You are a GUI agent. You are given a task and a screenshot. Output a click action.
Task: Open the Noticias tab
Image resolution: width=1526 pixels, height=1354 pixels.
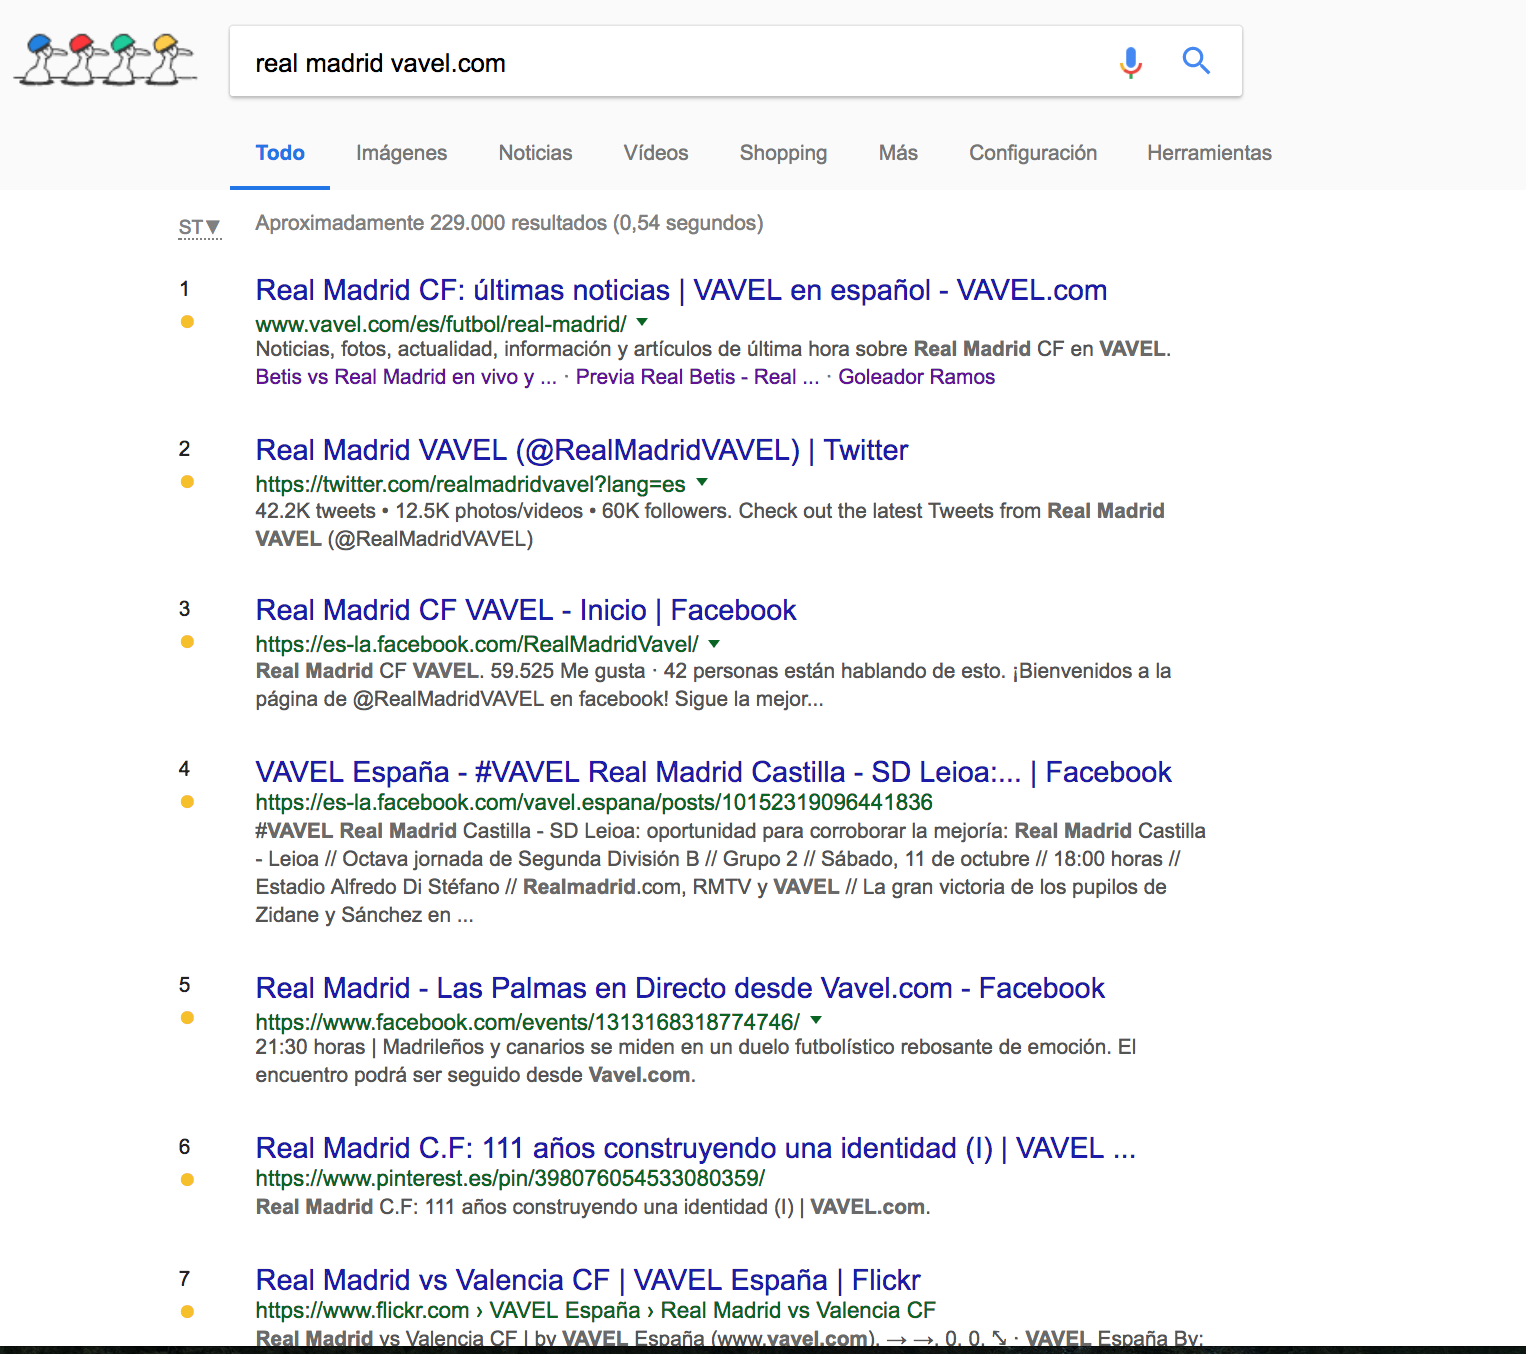point(536,153)
